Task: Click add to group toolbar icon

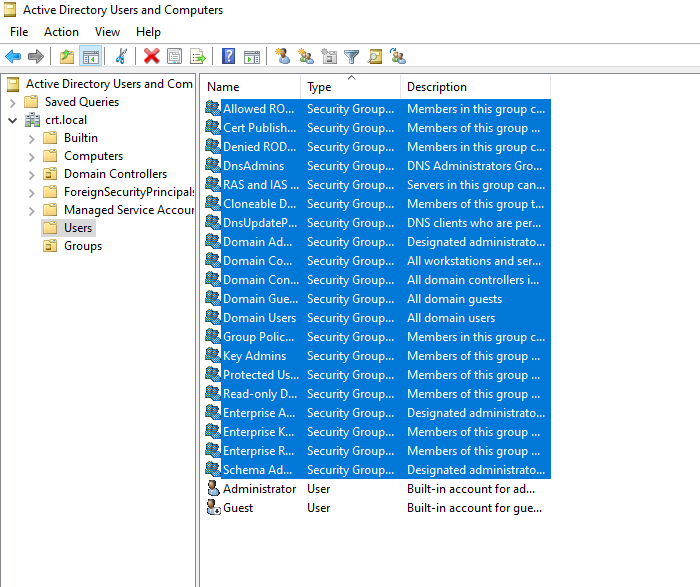Action: (397, 56)
